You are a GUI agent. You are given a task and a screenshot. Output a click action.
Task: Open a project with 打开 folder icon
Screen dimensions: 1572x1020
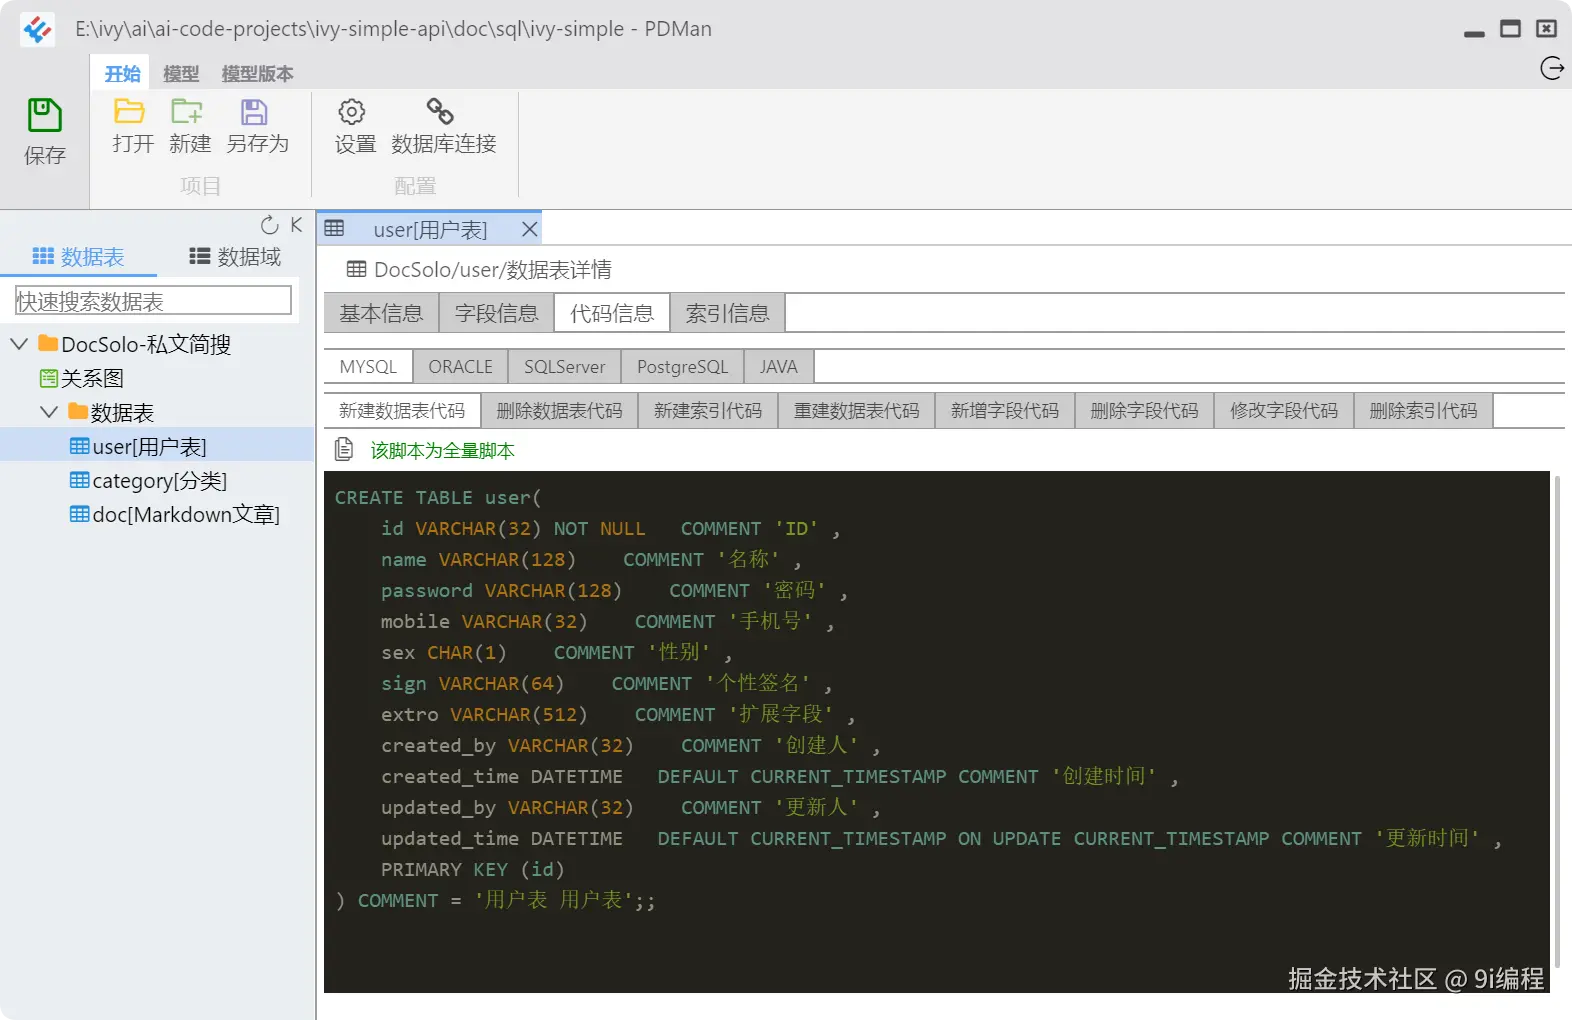coord(129,111)
